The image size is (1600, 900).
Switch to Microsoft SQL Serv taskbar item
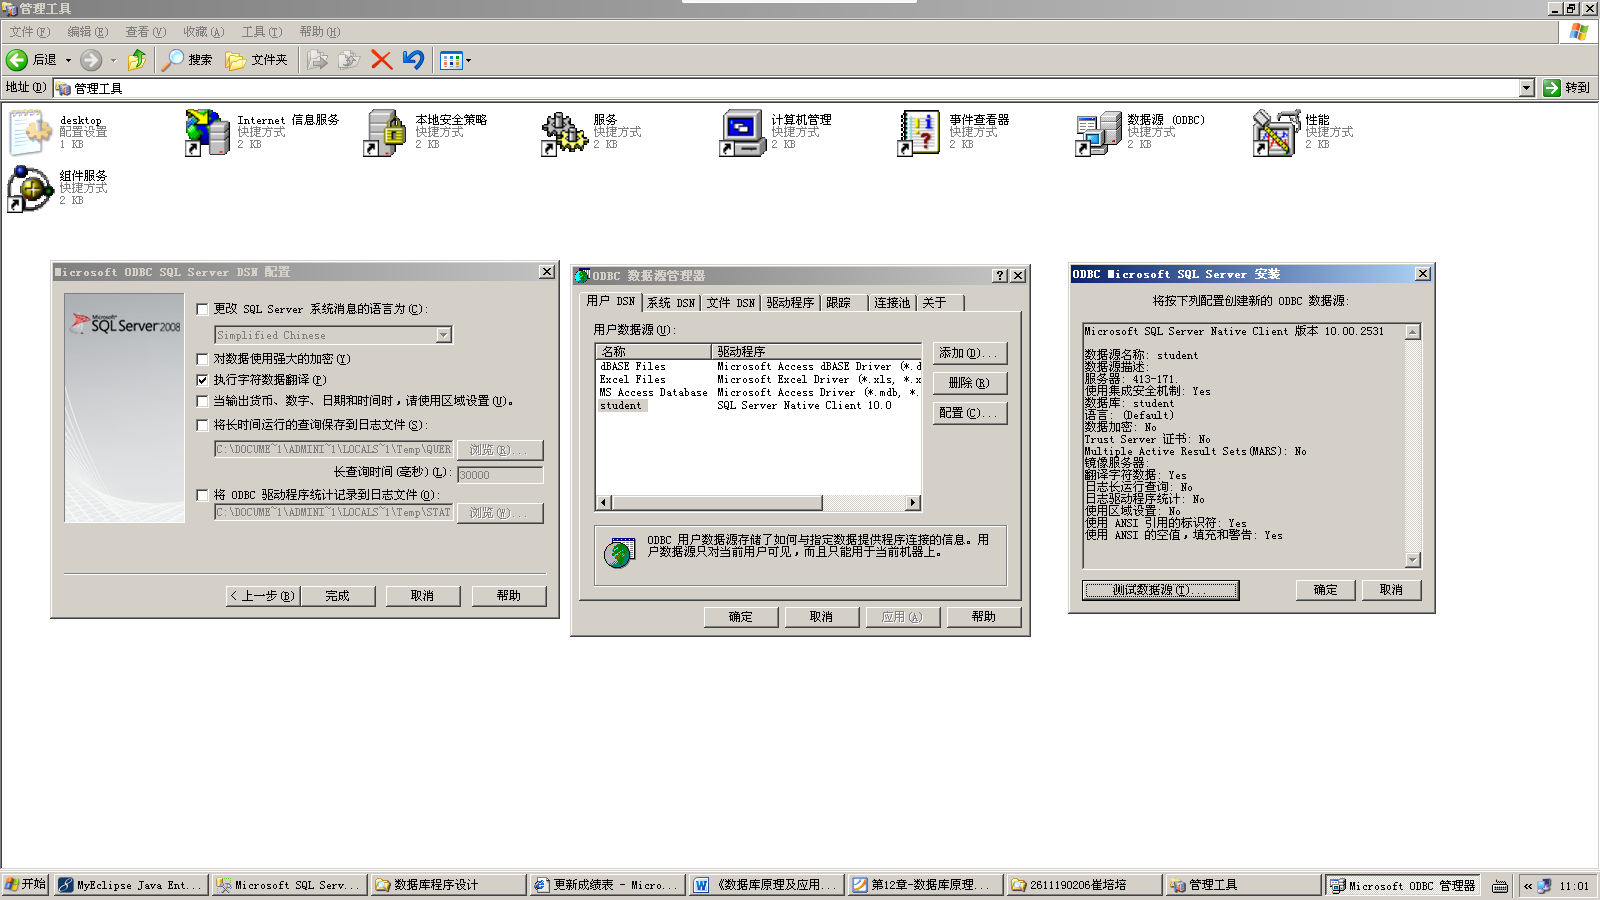289,885
